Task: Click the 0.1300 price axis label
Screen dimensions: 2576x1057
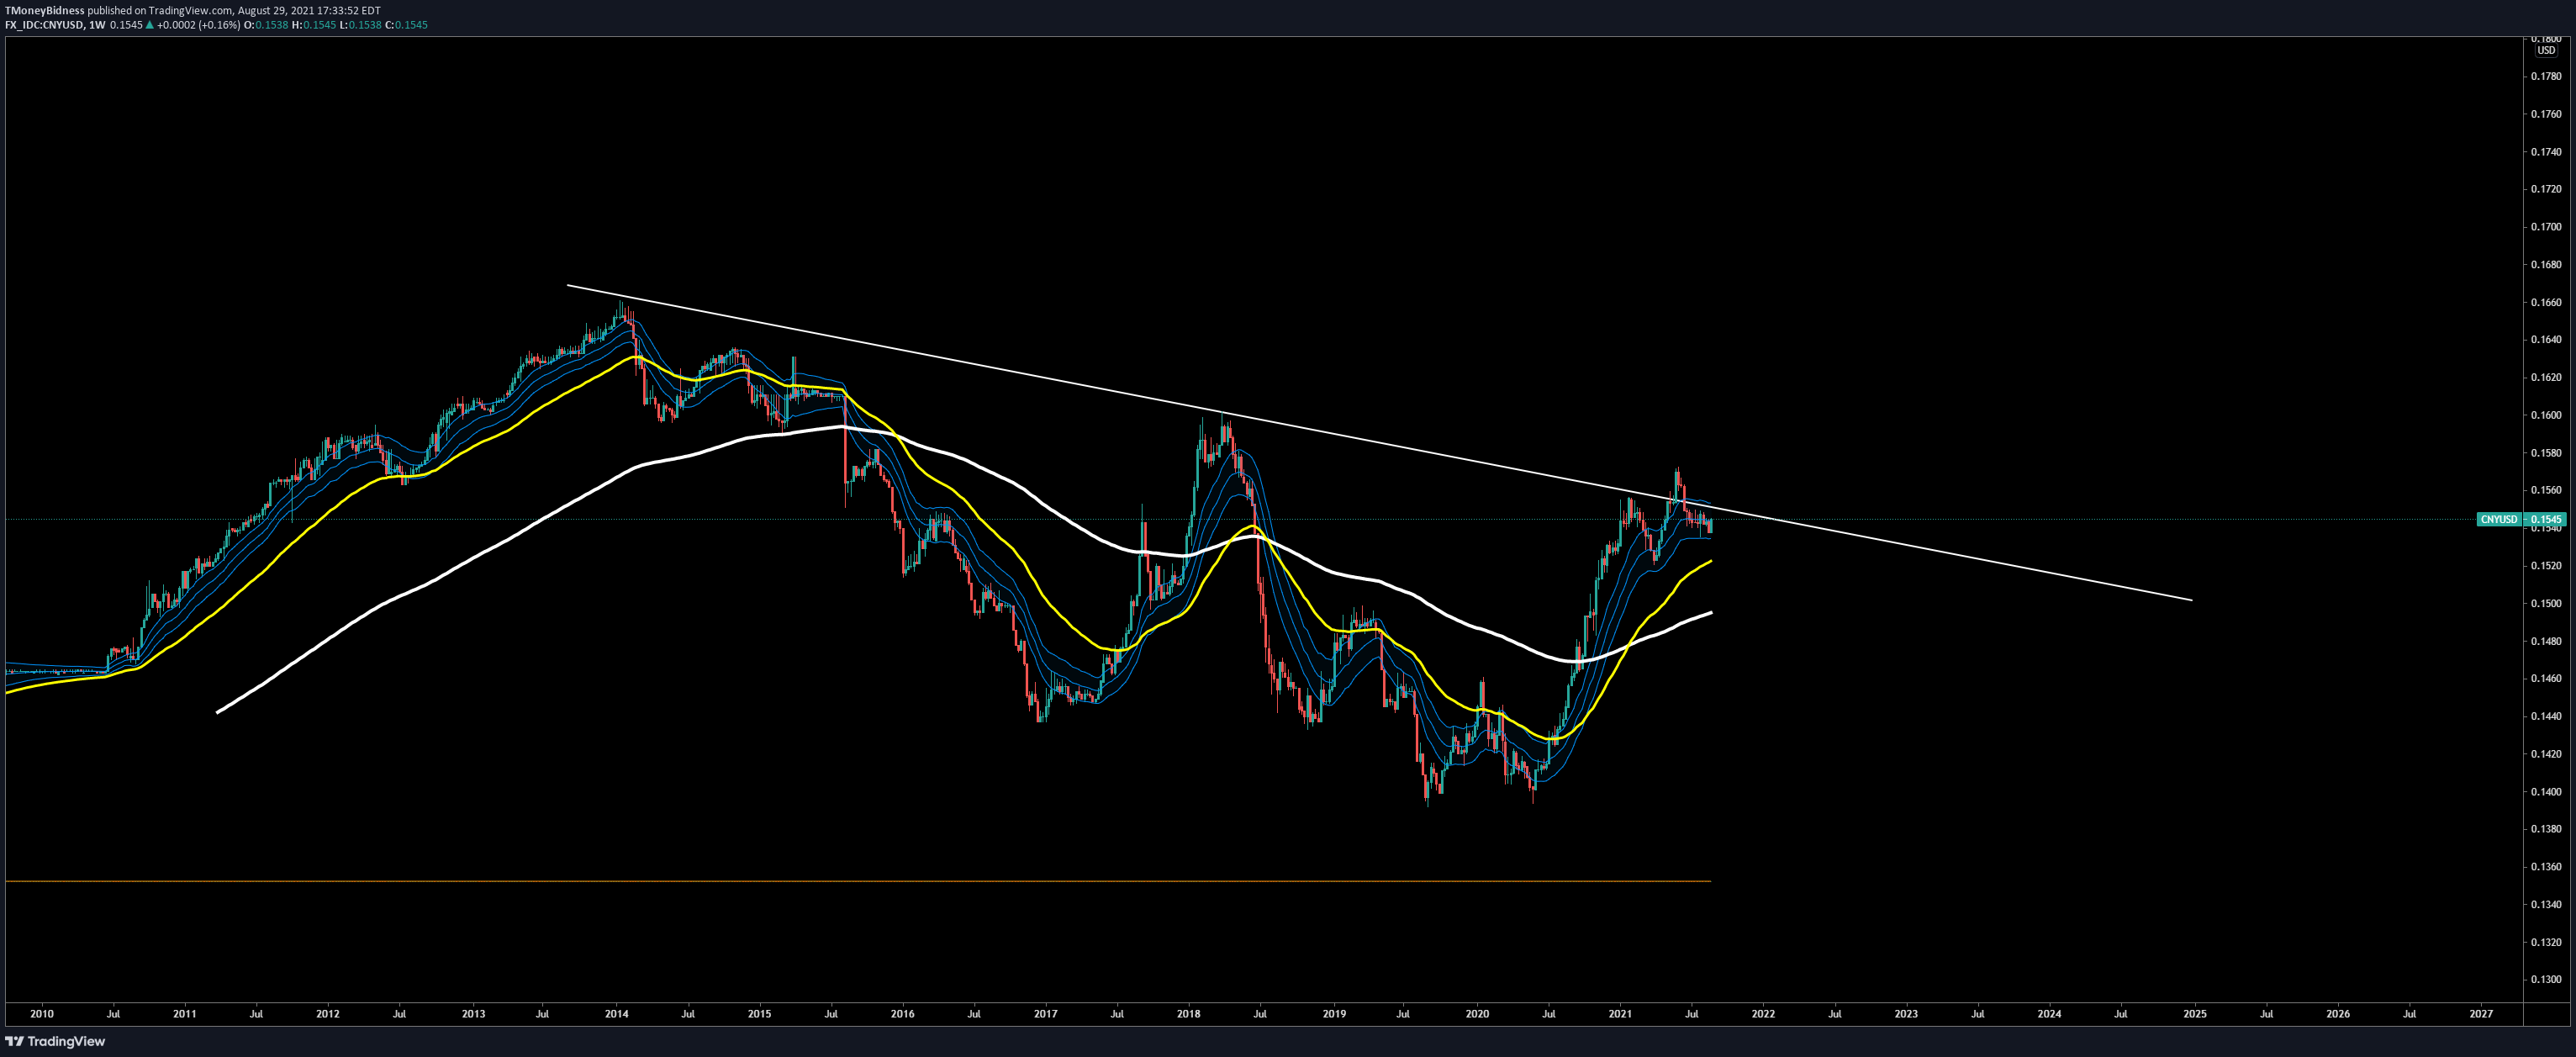Action: click(x=2546, y=980)
